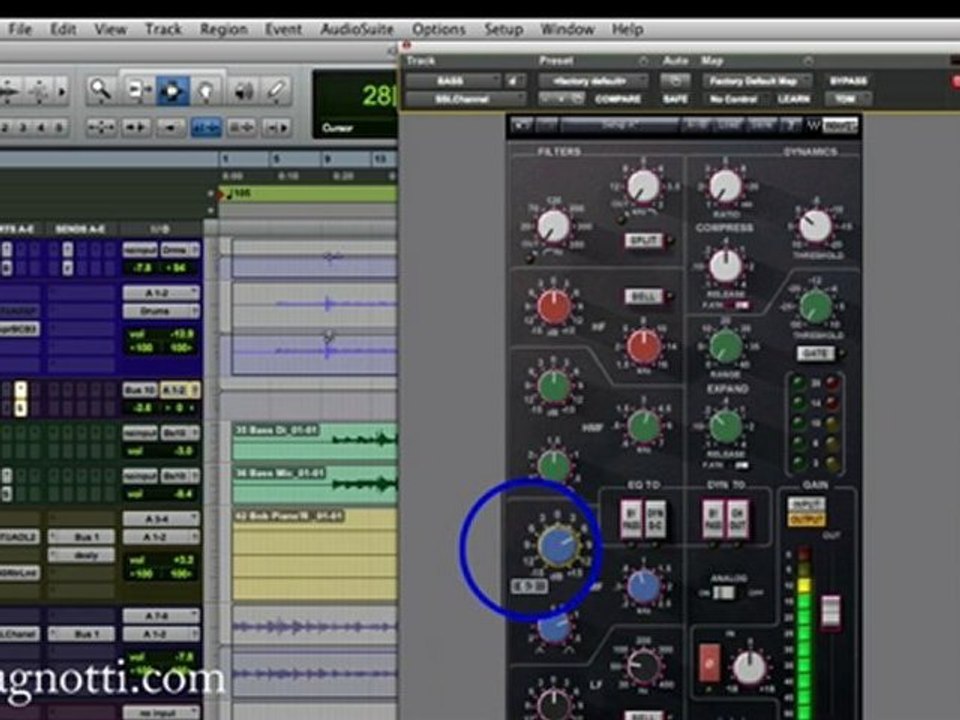Select the Pencil tool

coord(277,91)
